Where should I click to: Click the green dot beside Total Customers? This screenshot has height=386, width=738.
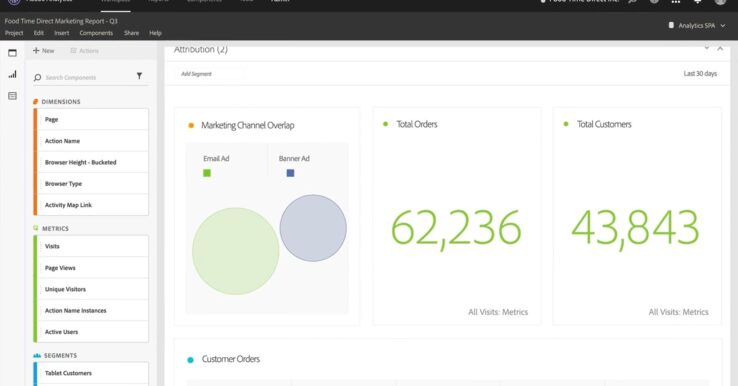[x=566, y=124]
